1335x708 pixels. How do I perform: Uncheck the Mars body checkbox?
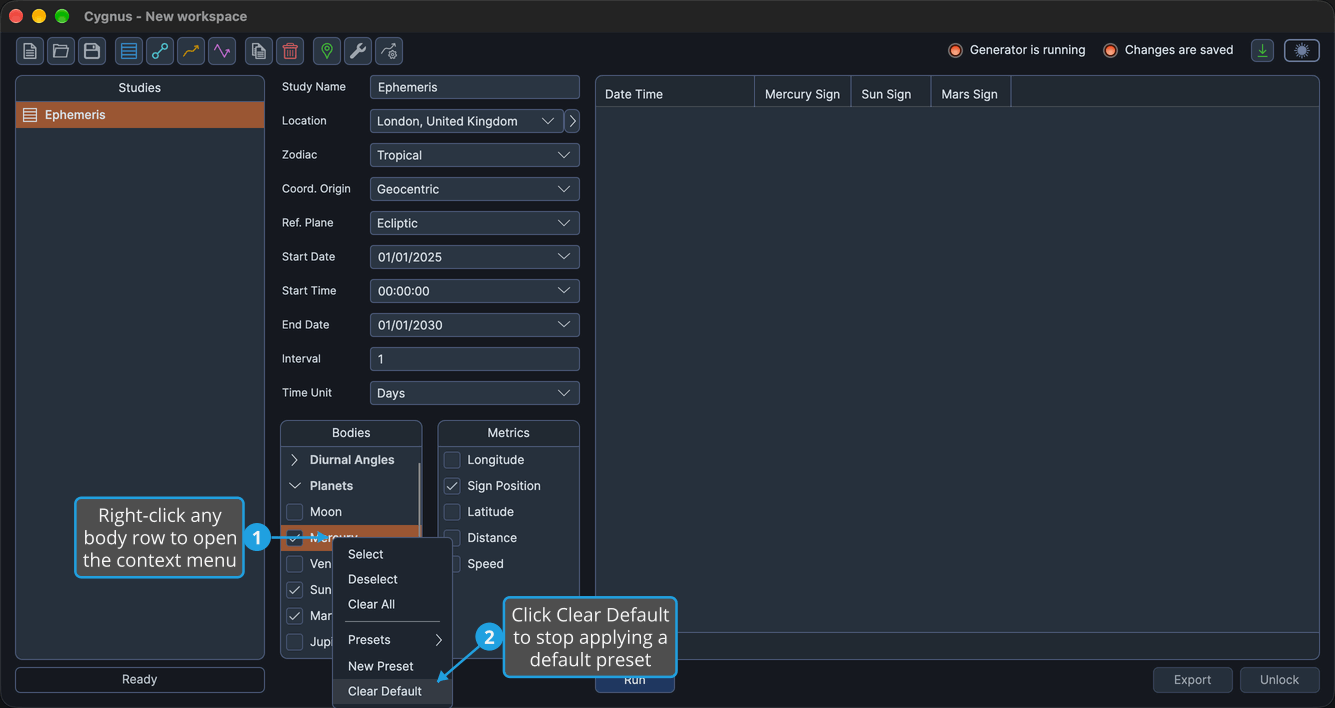pos(295,616)
